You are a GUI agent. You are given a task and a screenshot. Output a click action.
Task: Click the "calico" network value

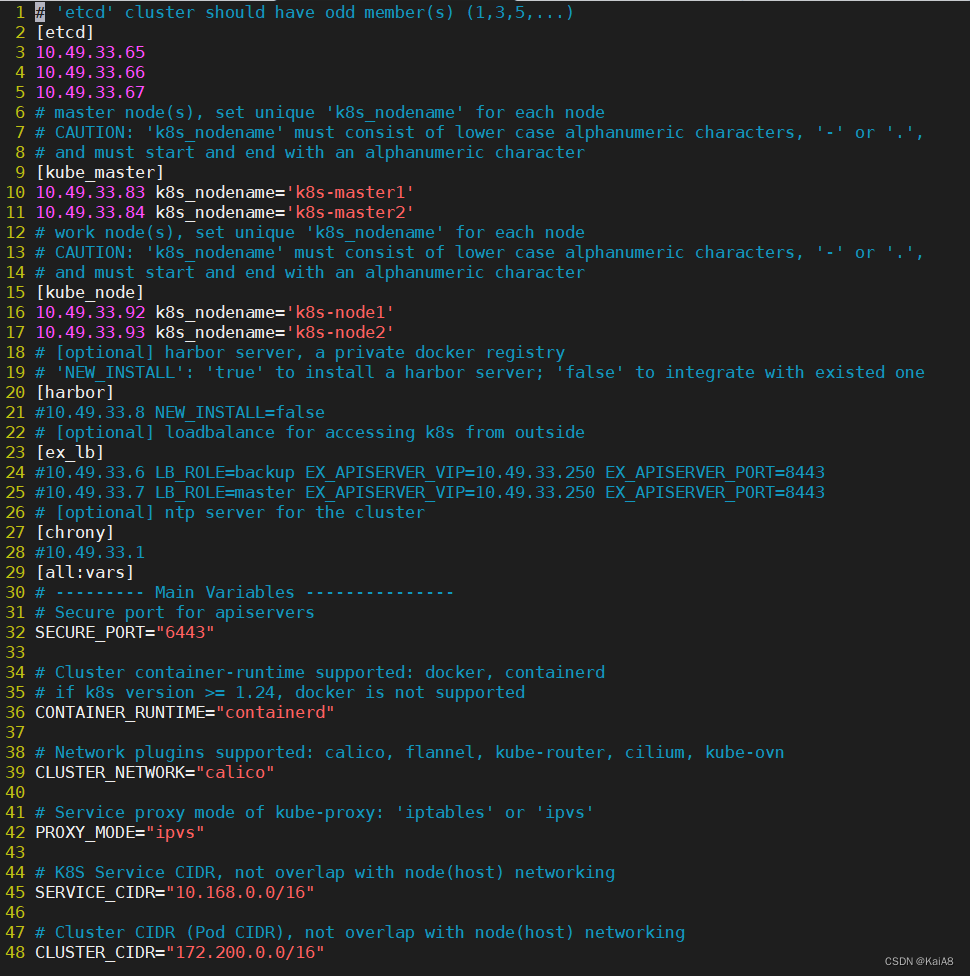click(235, 772)
